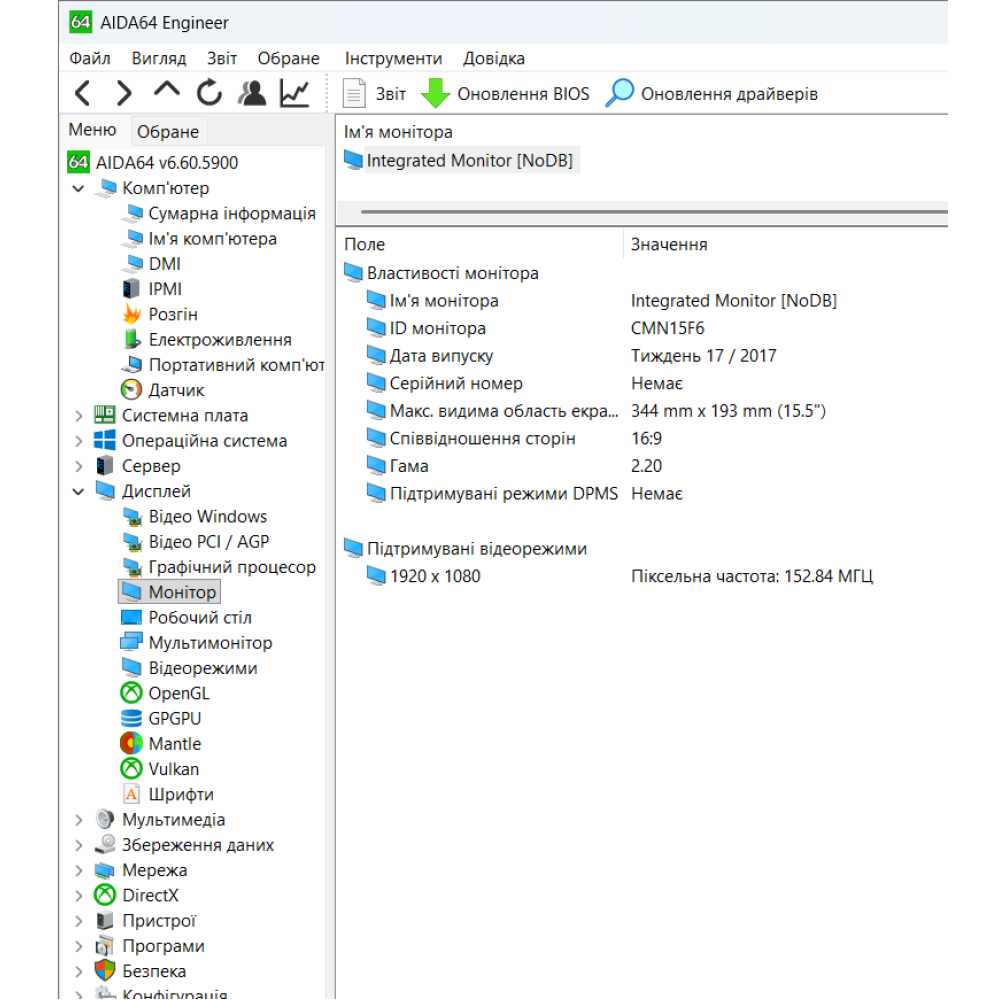Click the Значення column header
This screenshot has height=1000, width=1000.
coord(669,244)
